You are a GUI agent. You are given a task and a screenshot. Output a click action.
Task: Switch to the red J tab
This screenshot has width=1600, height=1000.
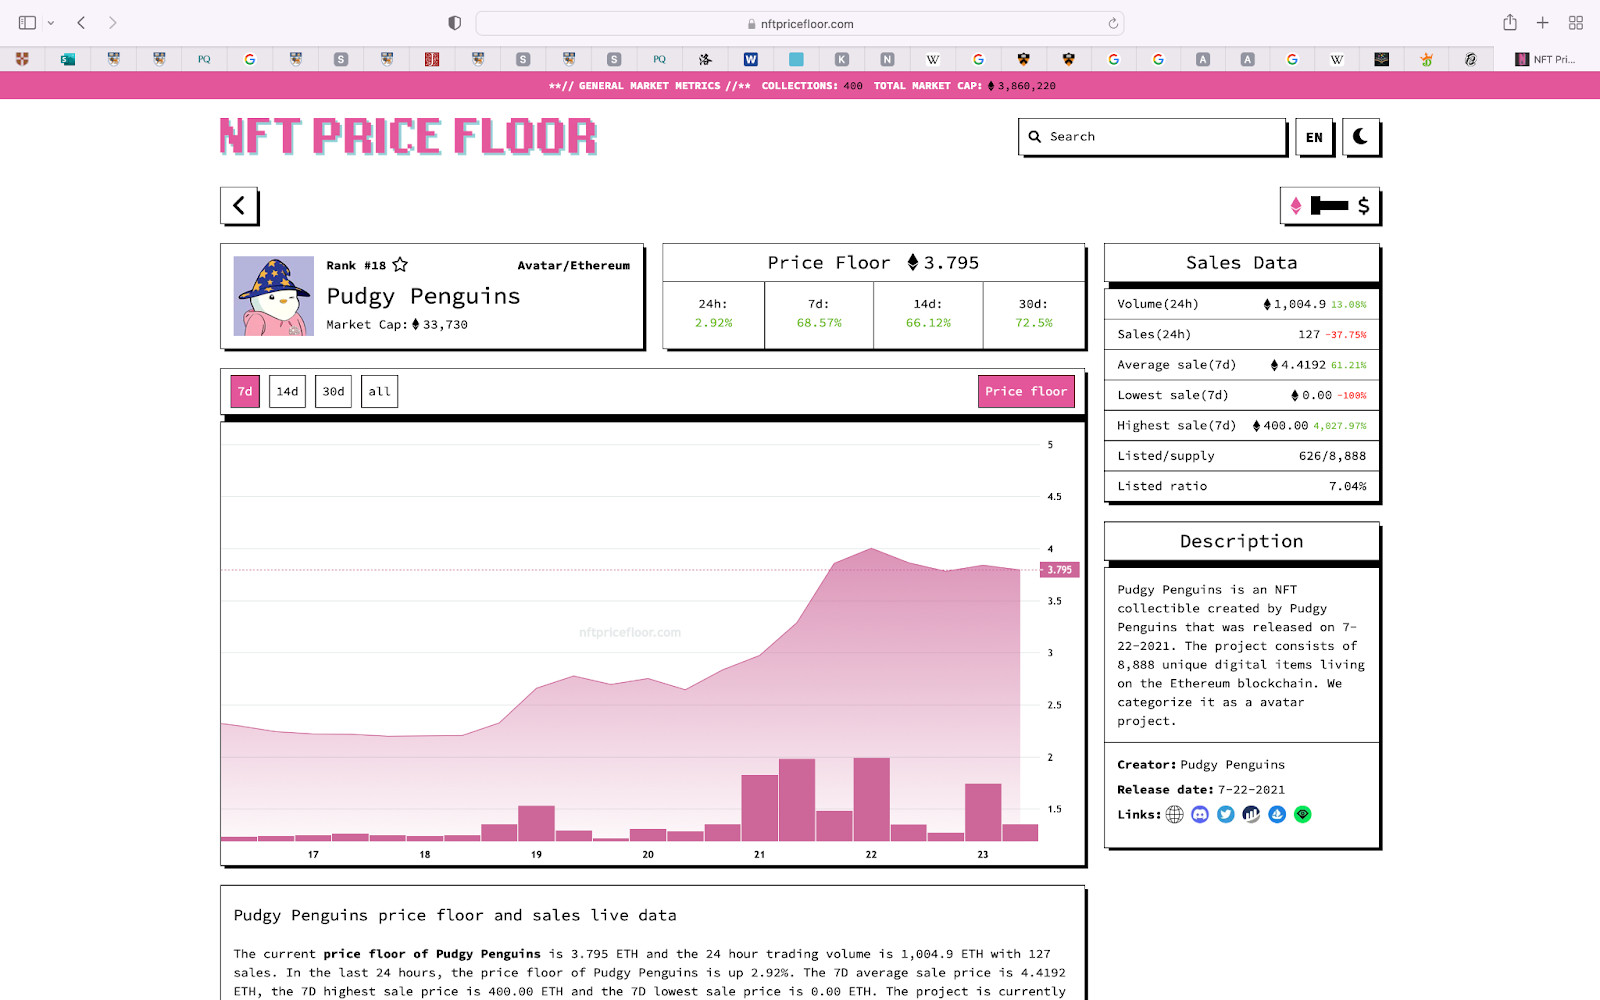[432, 59]
